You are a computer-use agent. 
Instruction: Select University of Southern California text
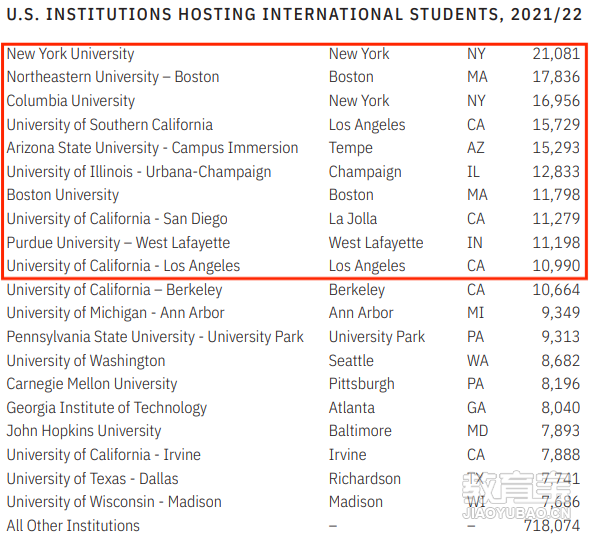[109, 125]
